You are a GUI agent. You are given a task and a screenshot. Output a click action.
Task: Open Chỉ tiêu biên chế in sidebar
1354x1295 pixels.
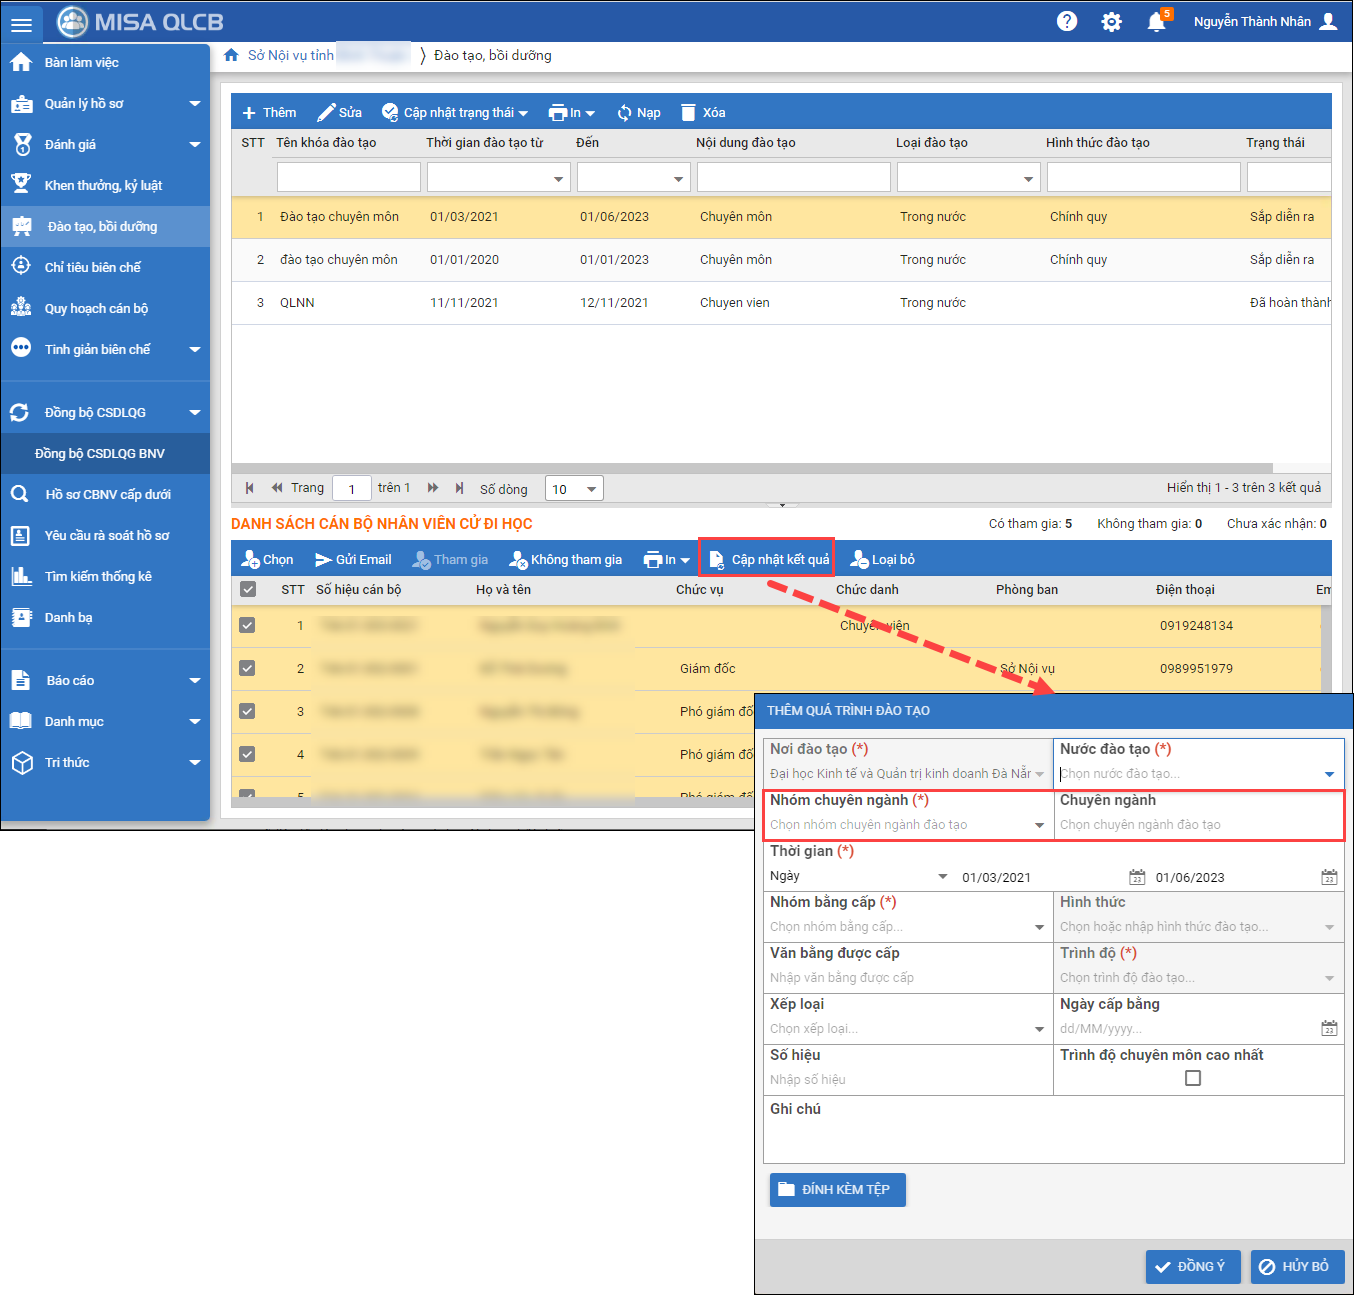93,267
